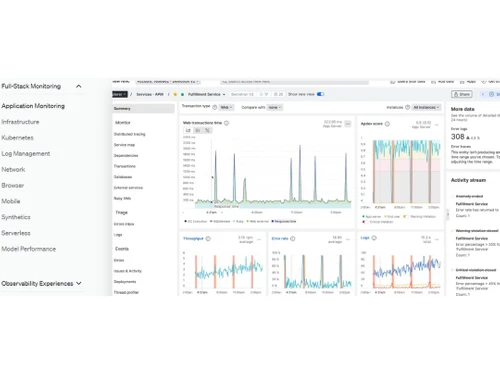Image resolution: width=500 pixels, height=375 pixels.
Task: Toggle GC Execution legend item
Action: (x=196, y=221)
